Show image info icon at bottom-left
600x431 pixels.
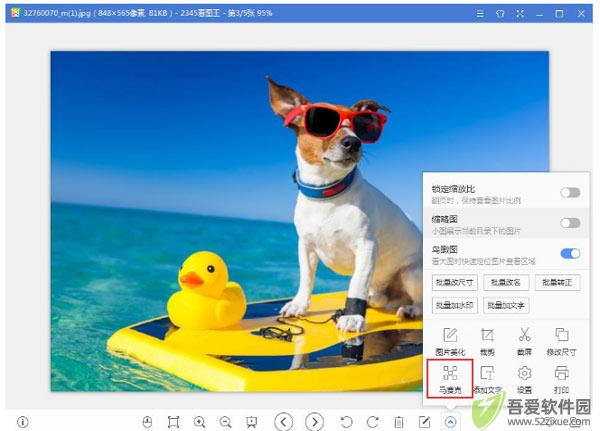click(x=23, y=422)
